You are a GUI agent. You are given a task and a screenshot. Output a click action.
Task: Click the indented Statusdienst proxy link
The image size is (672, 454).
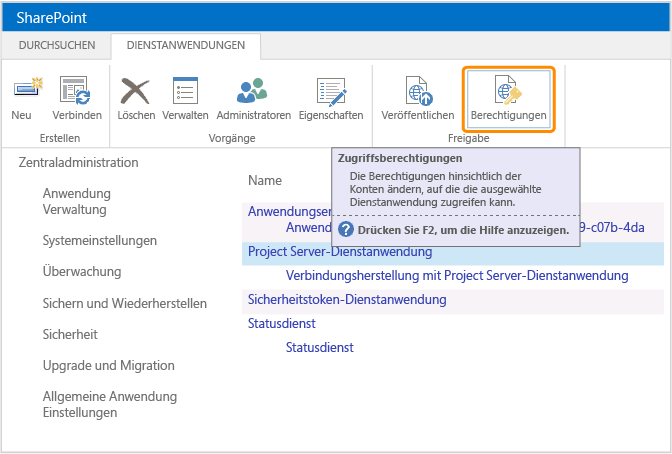point(320,347)
